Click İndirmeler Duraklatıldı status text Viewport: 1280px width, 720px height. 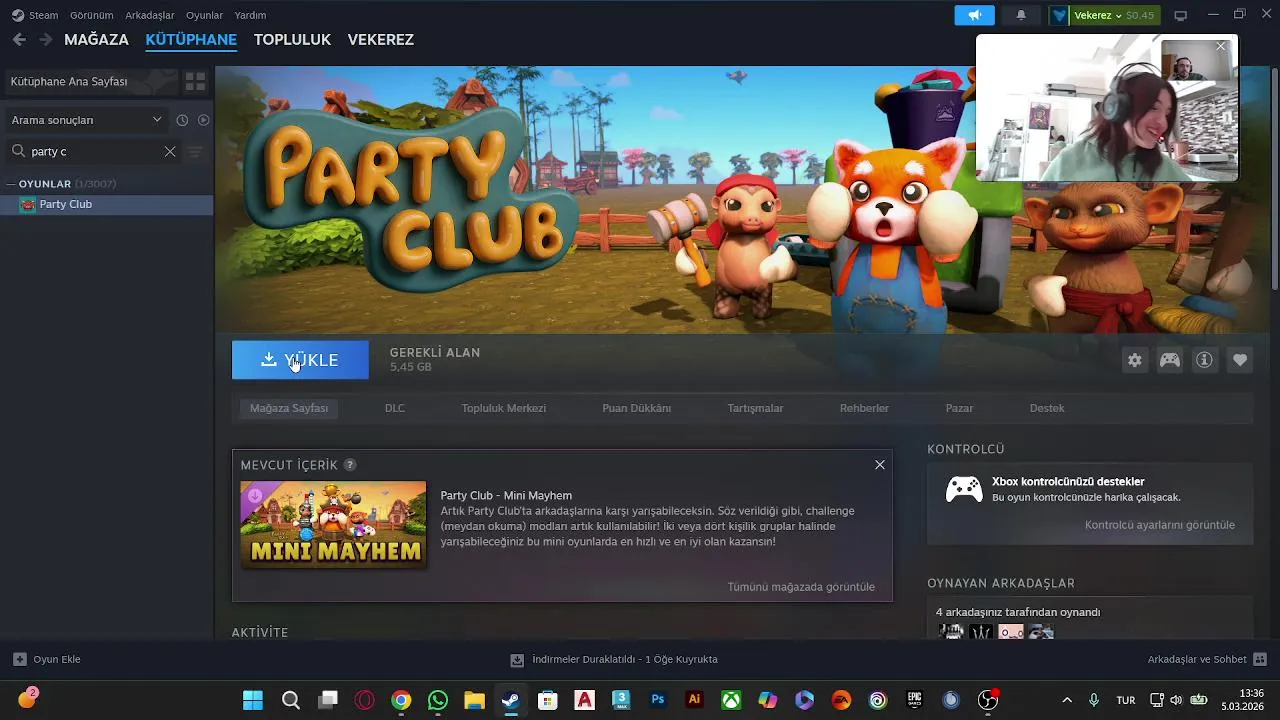click(x=625, y=660)
